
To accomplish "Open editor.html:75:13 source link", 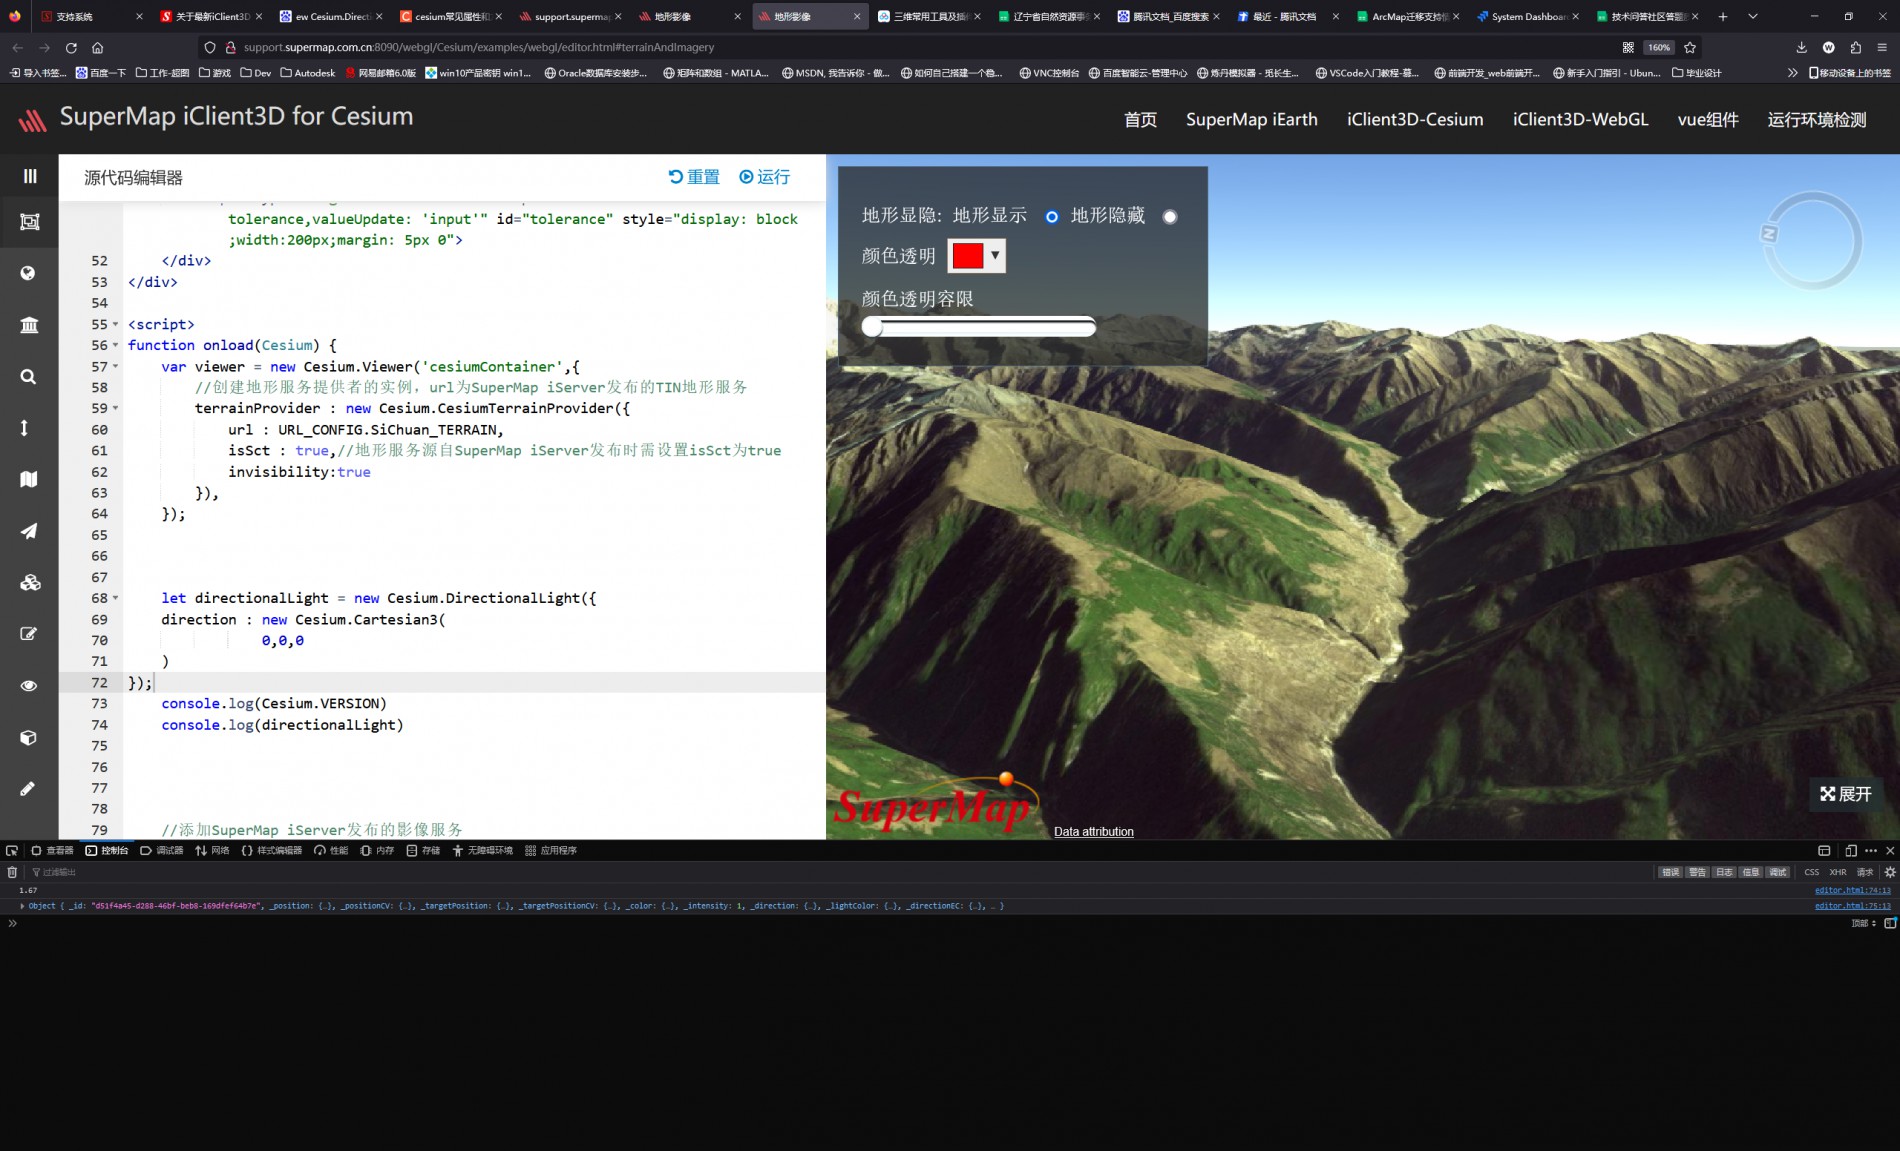I will pos(1853,906).
